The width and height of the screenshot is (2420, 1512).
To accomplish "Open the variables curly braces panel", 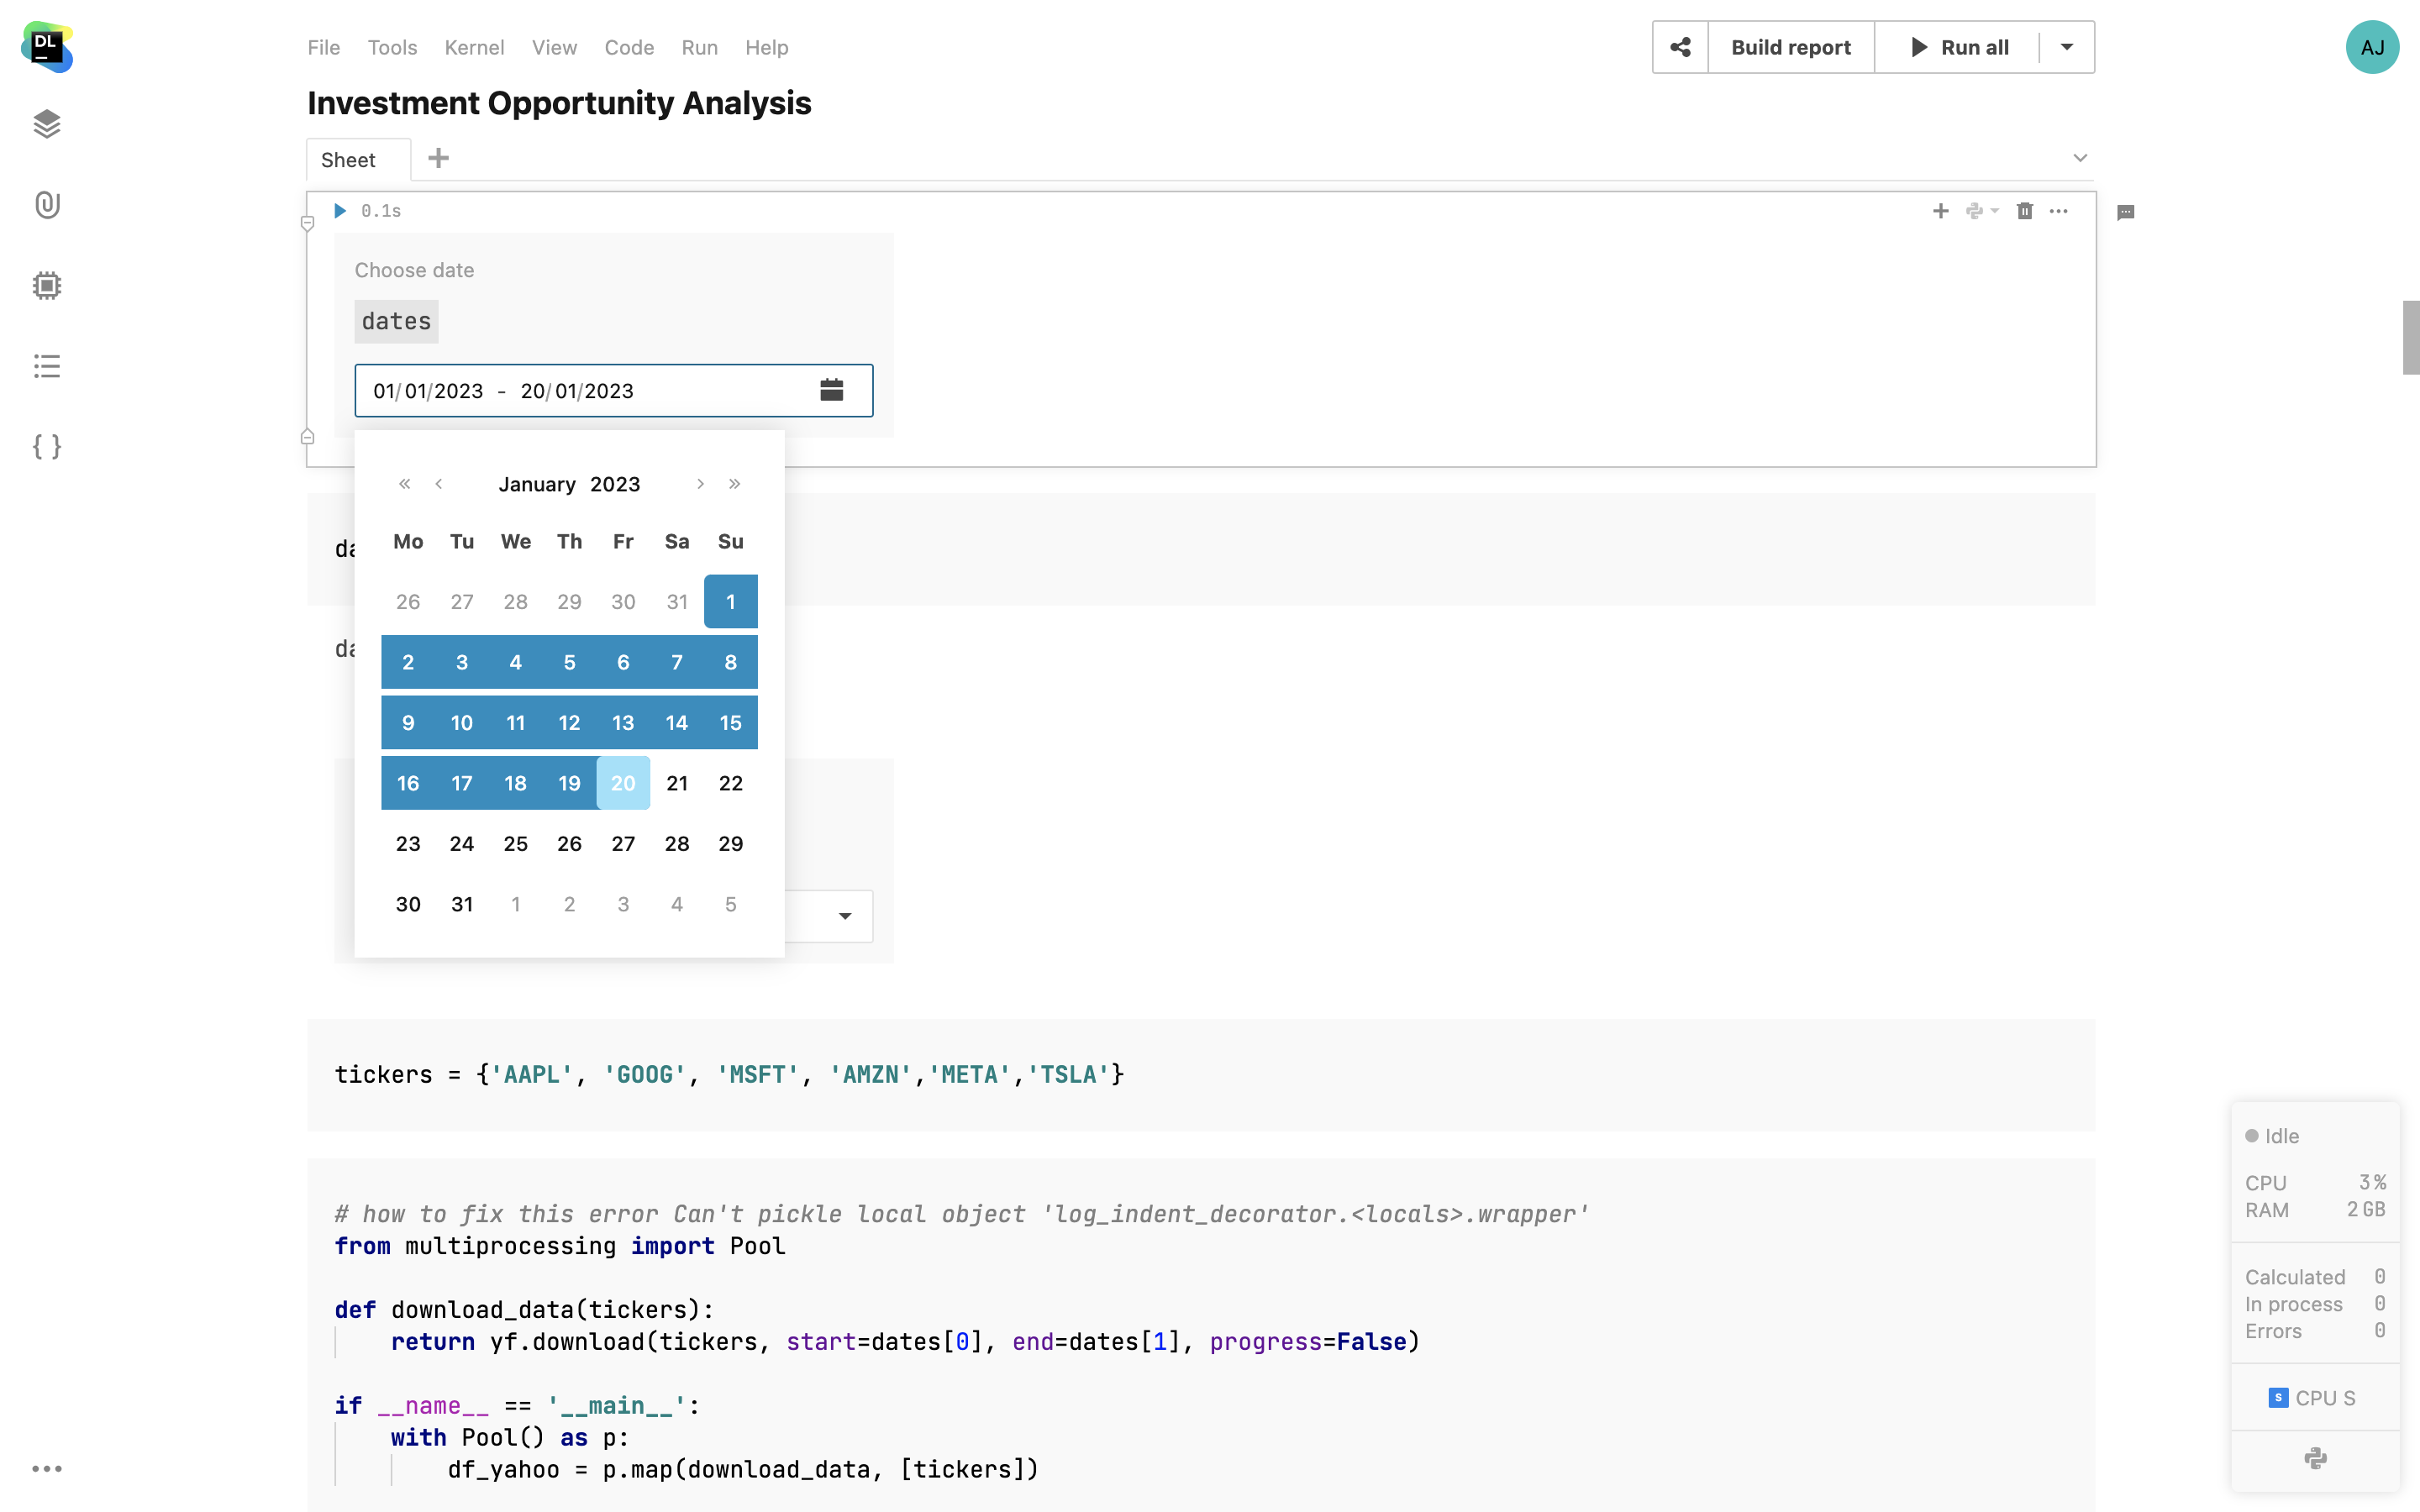I will [x=47, y=446].
